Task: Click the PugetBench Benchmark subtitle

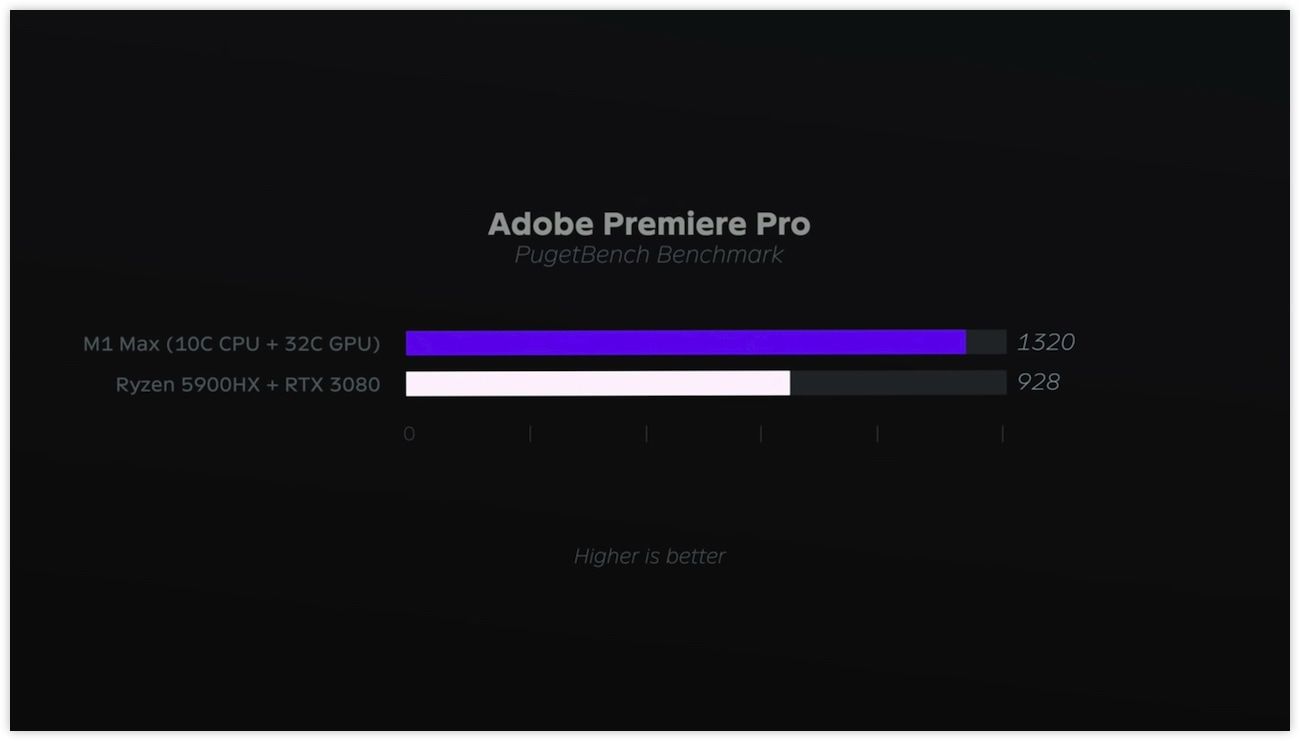Action: (x=649, y=255)
